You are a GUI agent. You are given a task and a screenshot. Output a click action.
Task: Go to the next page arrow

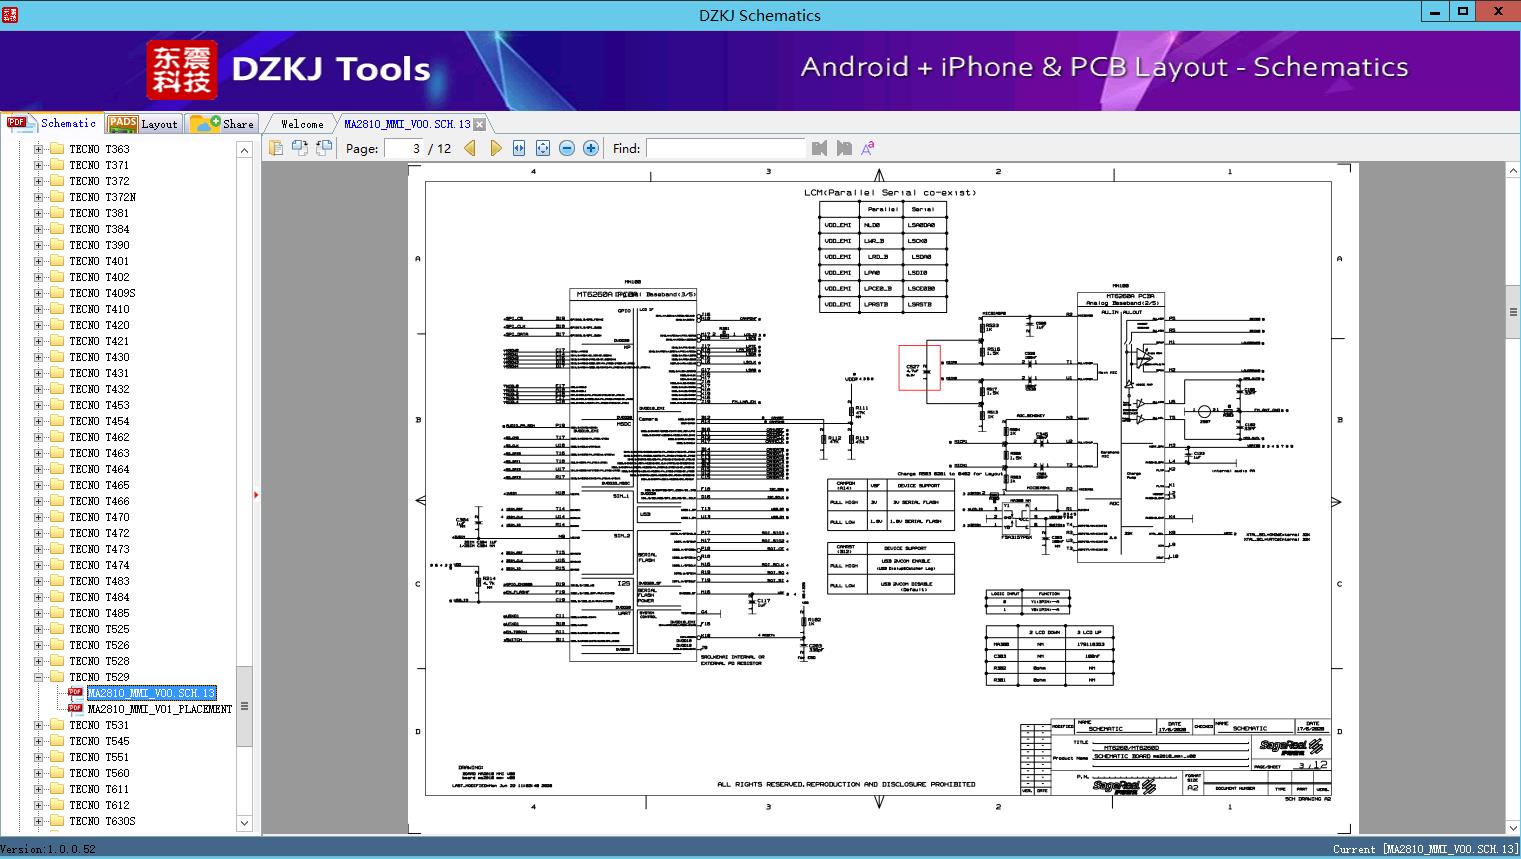click(495, 148)
